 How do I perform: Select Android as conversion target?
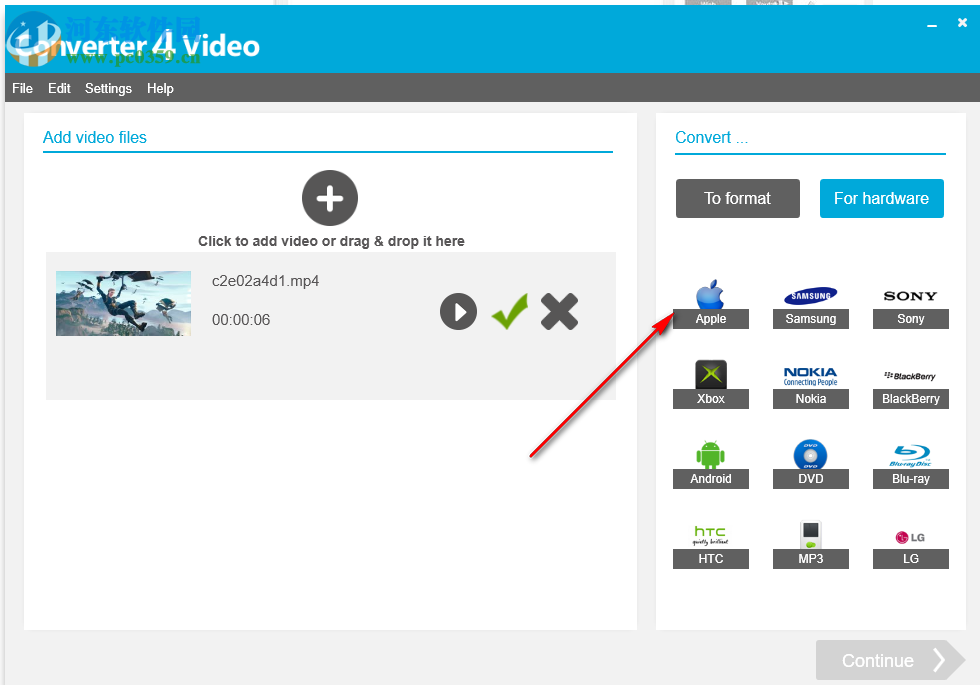pyautogui.click(x=710, y=462)
